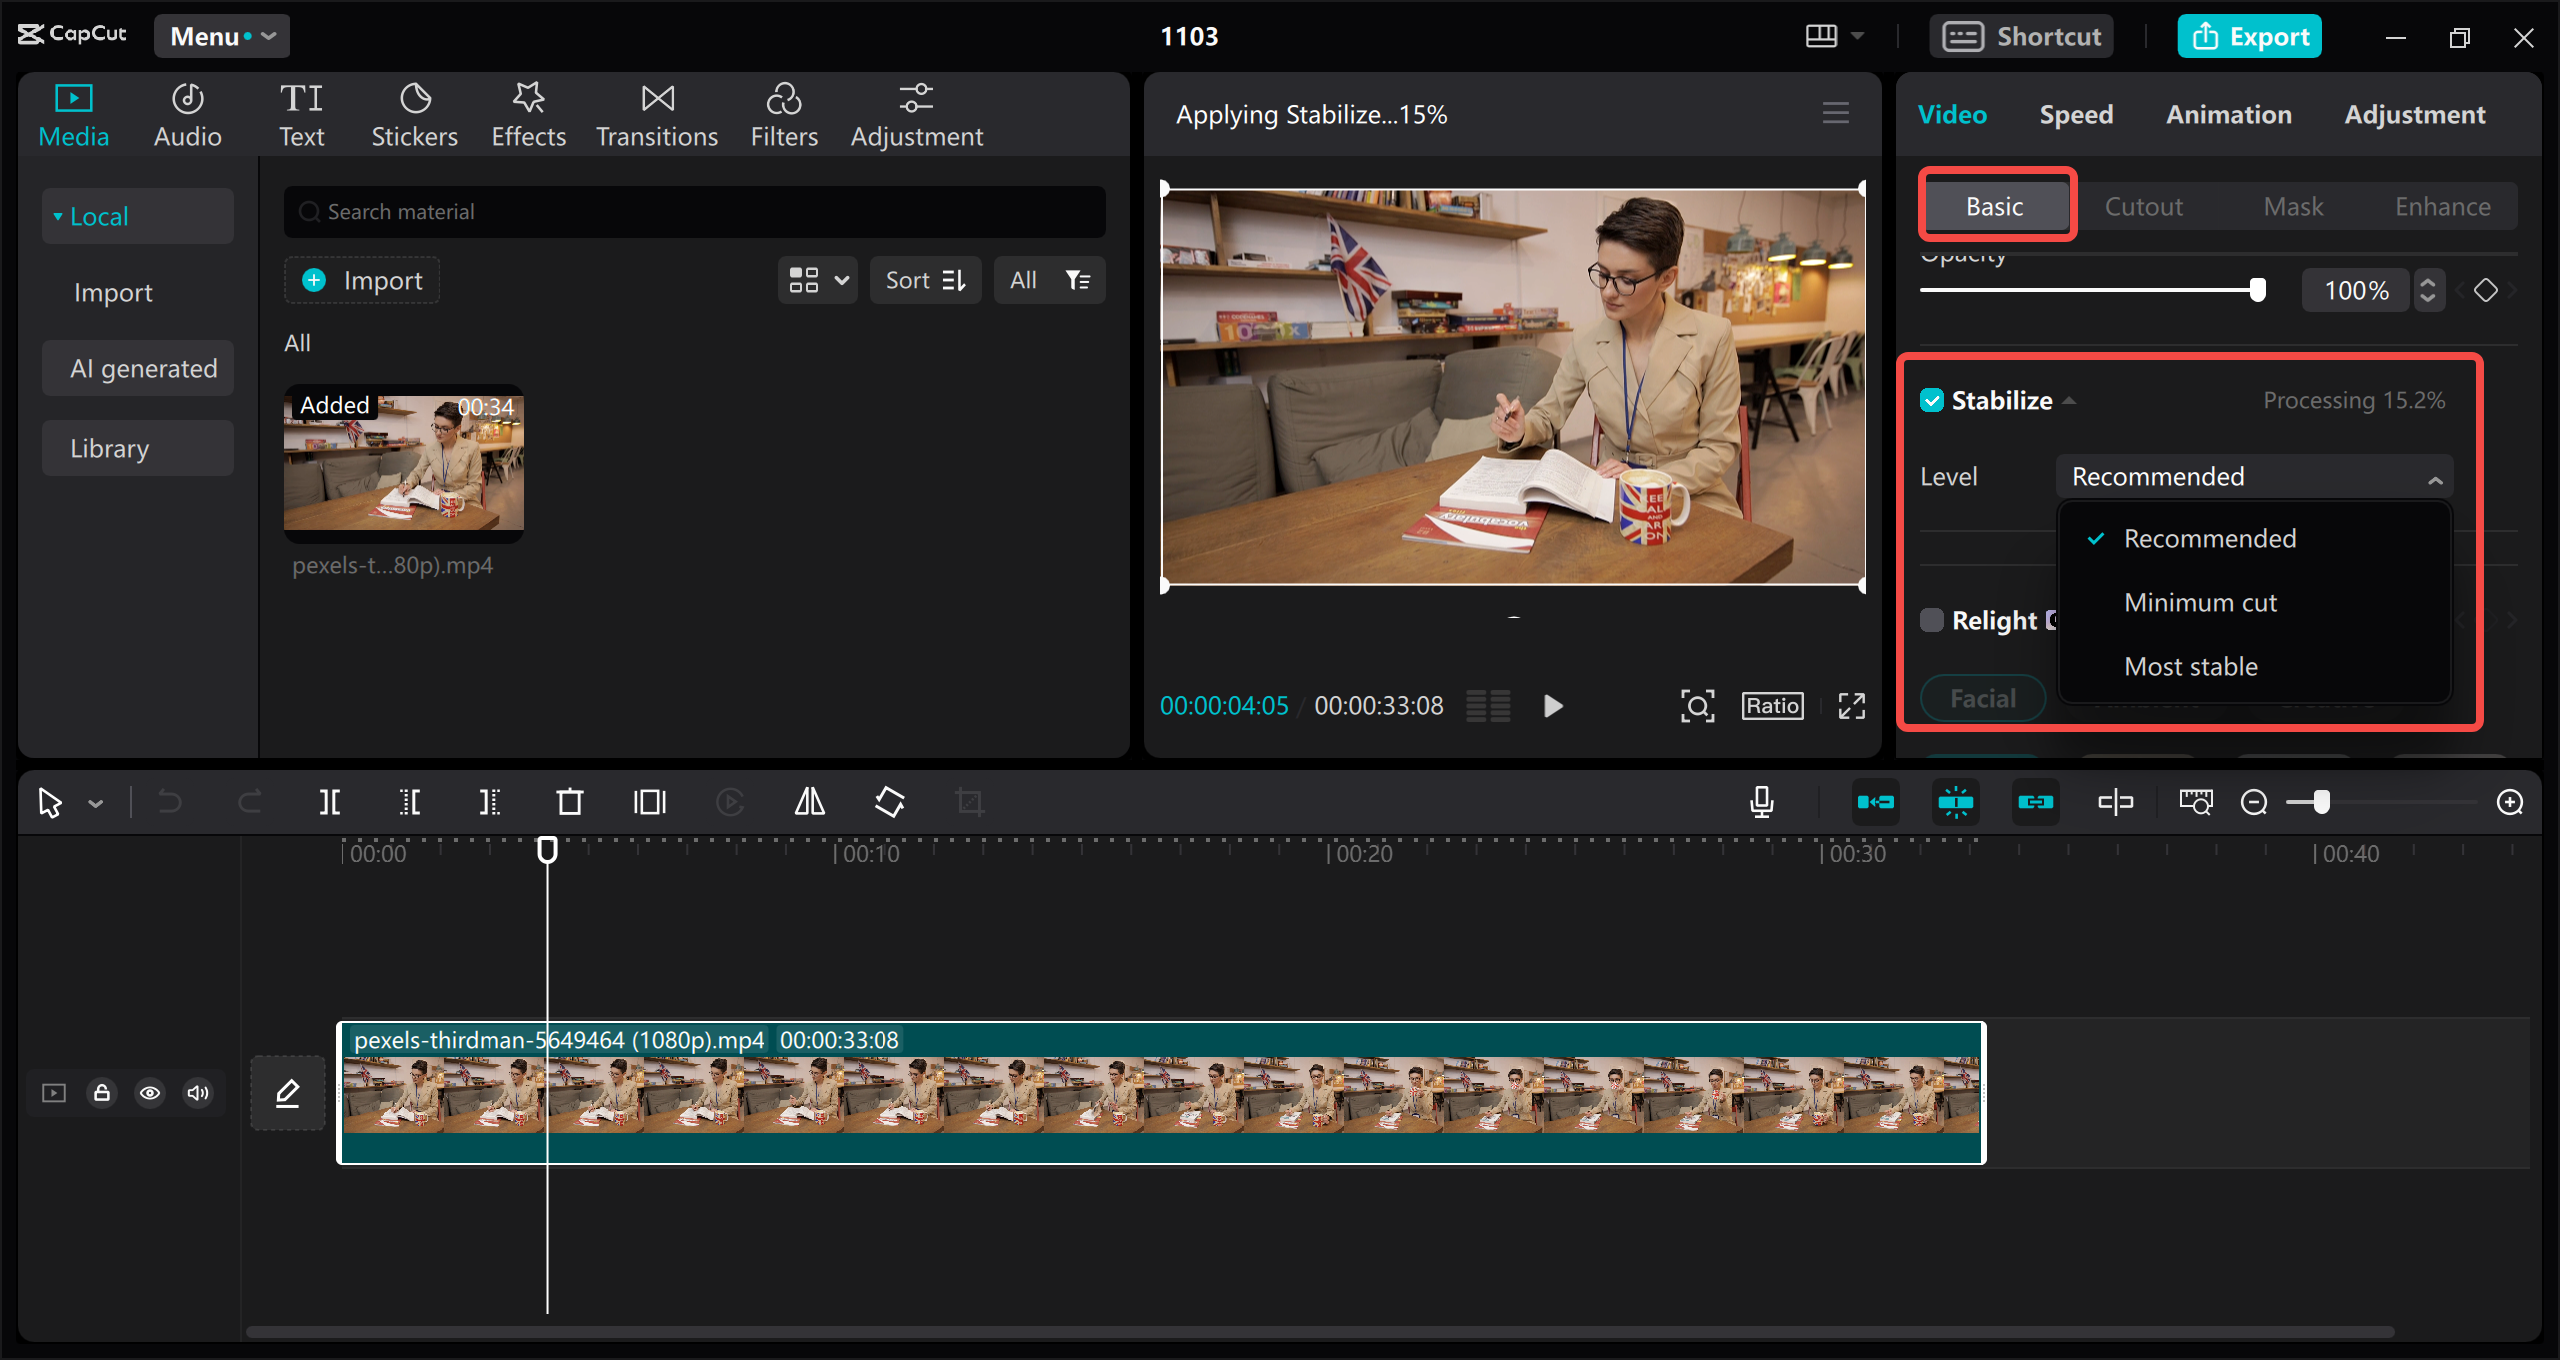Image resolution: width=2560 pixels, height=1360 pixels.
Task: Enable the Relight checkbox
Action: (1932, 620)
